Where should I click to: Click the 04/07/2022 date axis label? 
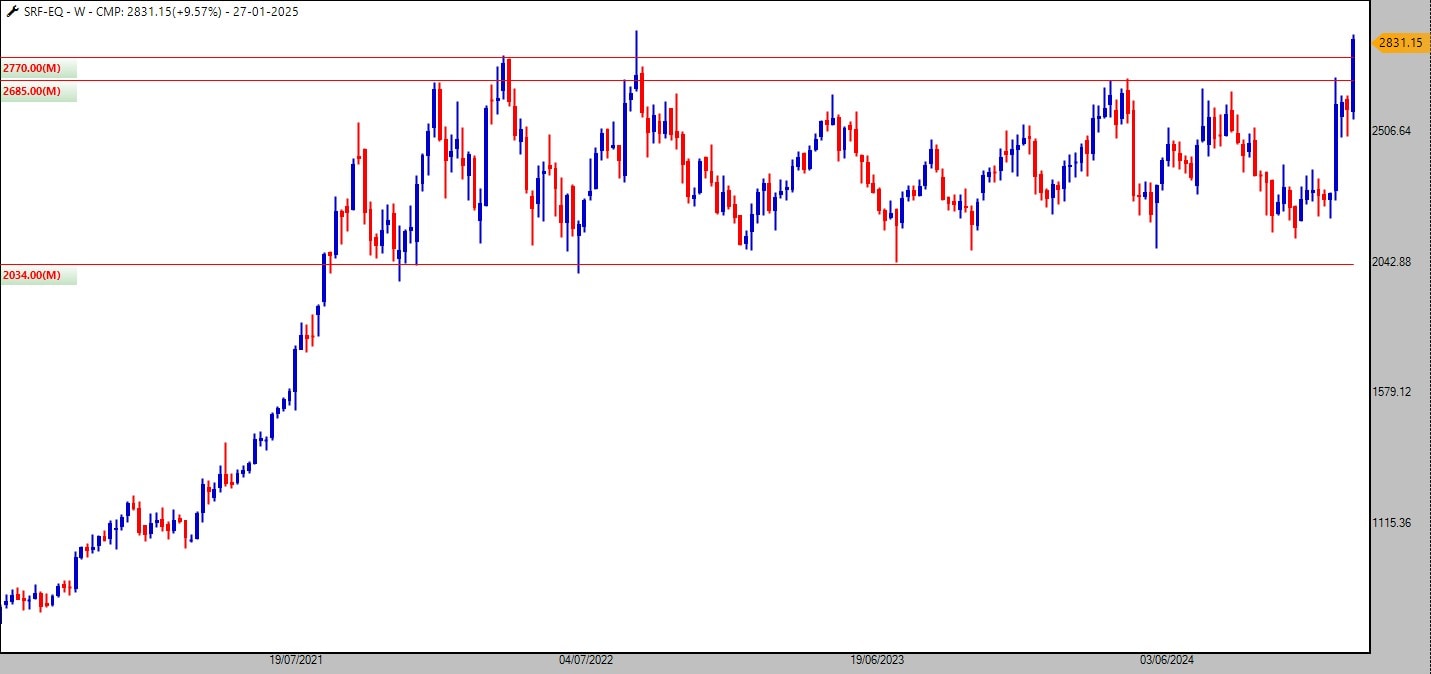tap(587, 660)
